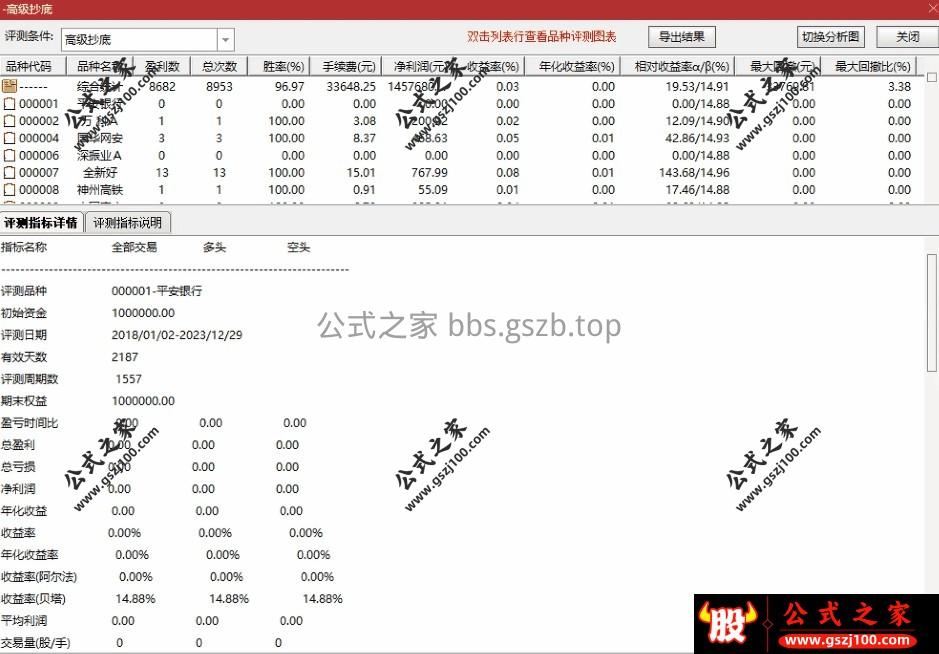Click the 000001-平安银行 value in details
Image resolution: width=939 pixels, height=654 pixels.
coord(157,291)
